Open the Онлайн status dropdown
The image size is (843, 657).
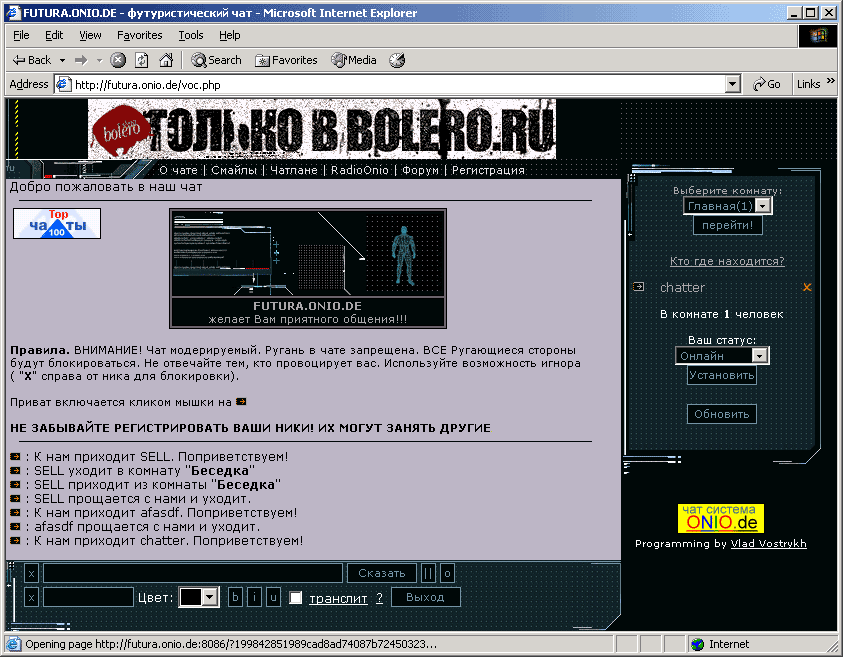point(759,355)
